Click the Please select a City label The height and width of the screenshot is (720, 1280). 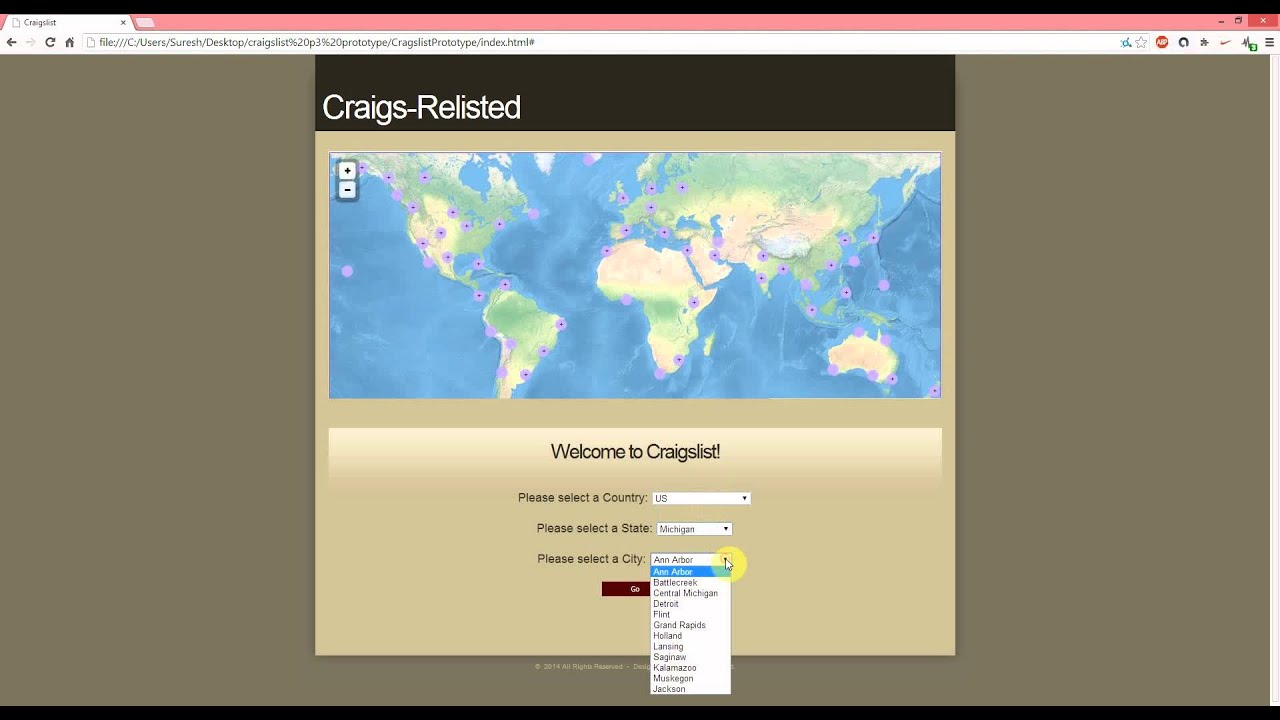pos(591,559)
